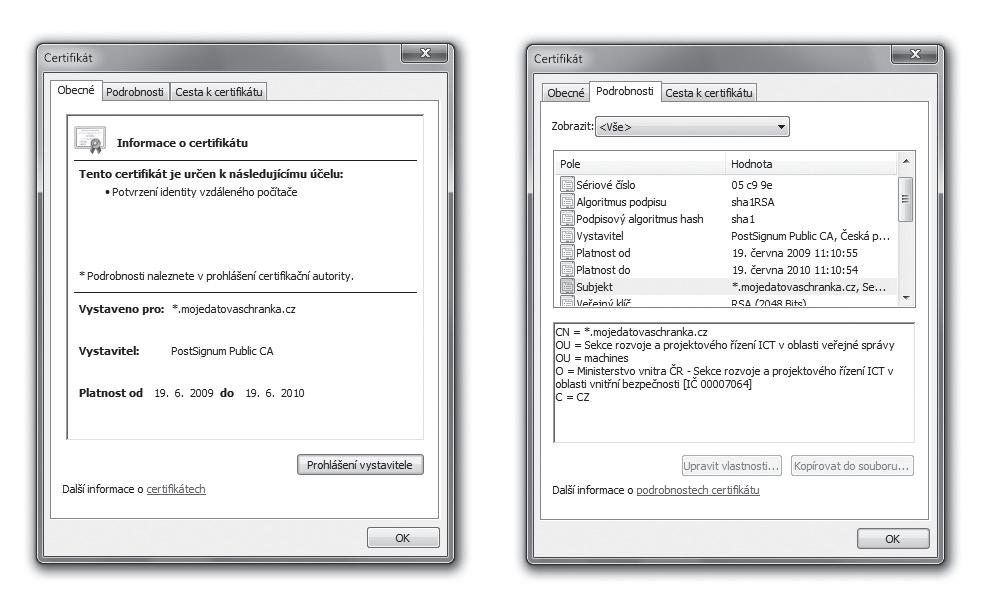Click the OU = machines line
This screenshot has width=994, height=607.
click(x=591, y=358)
